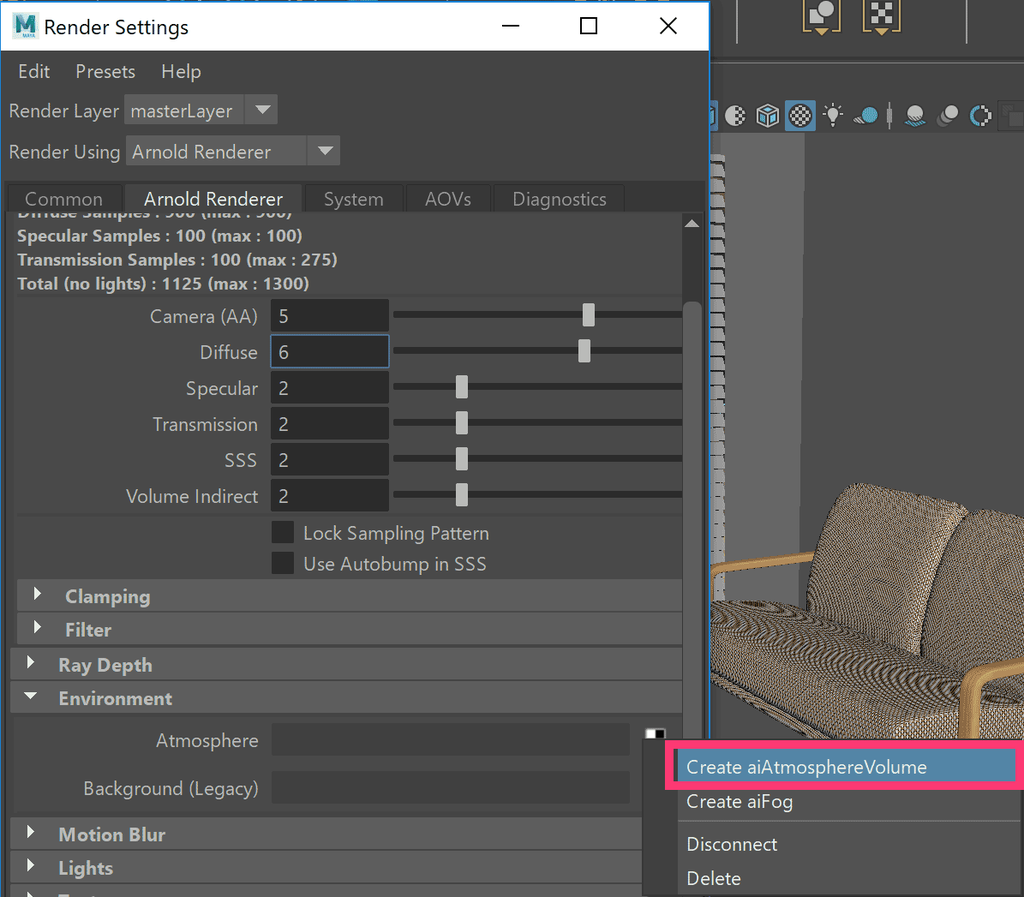Click the 'Specular Samples : 100' text
The image size is (1024, 897).
point(111,235)
